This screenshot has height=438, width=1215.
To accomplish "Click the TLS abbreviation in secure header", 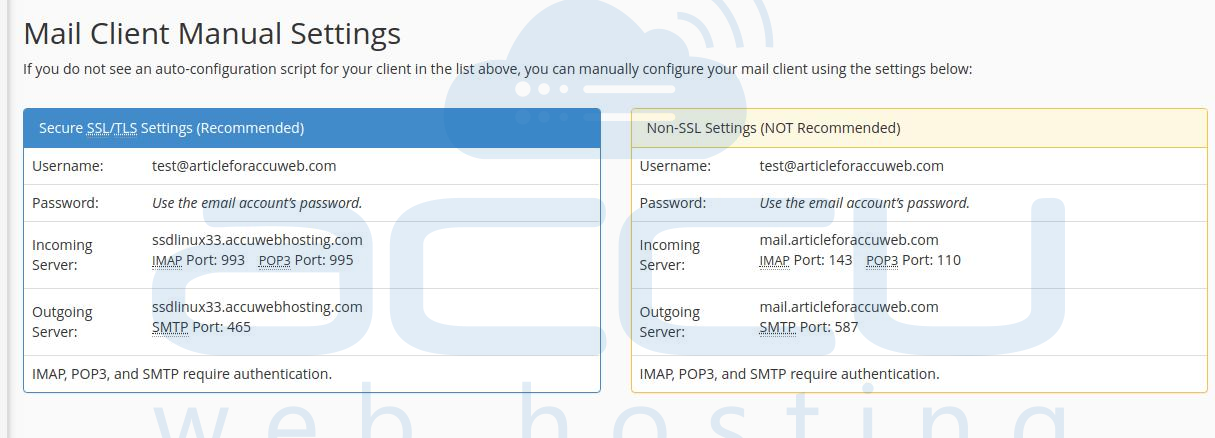I will 125,128.
